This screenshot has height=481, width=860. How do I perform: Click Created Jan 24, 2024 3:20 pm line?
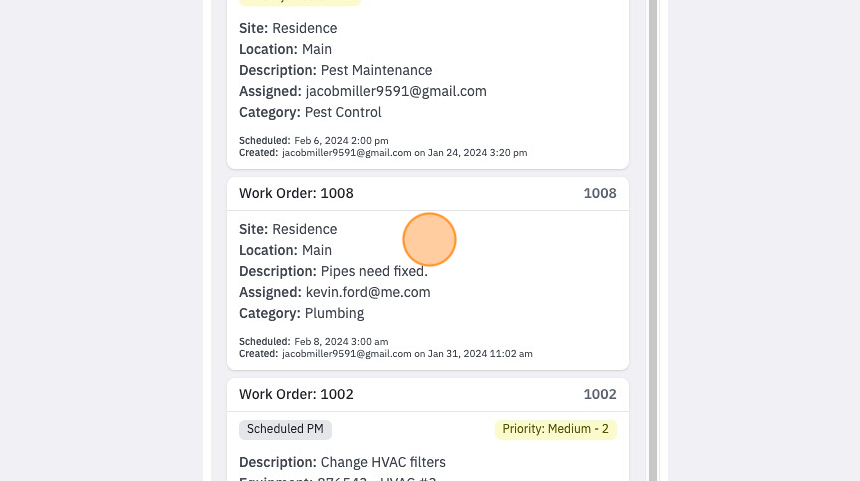[x=383, y=153]
